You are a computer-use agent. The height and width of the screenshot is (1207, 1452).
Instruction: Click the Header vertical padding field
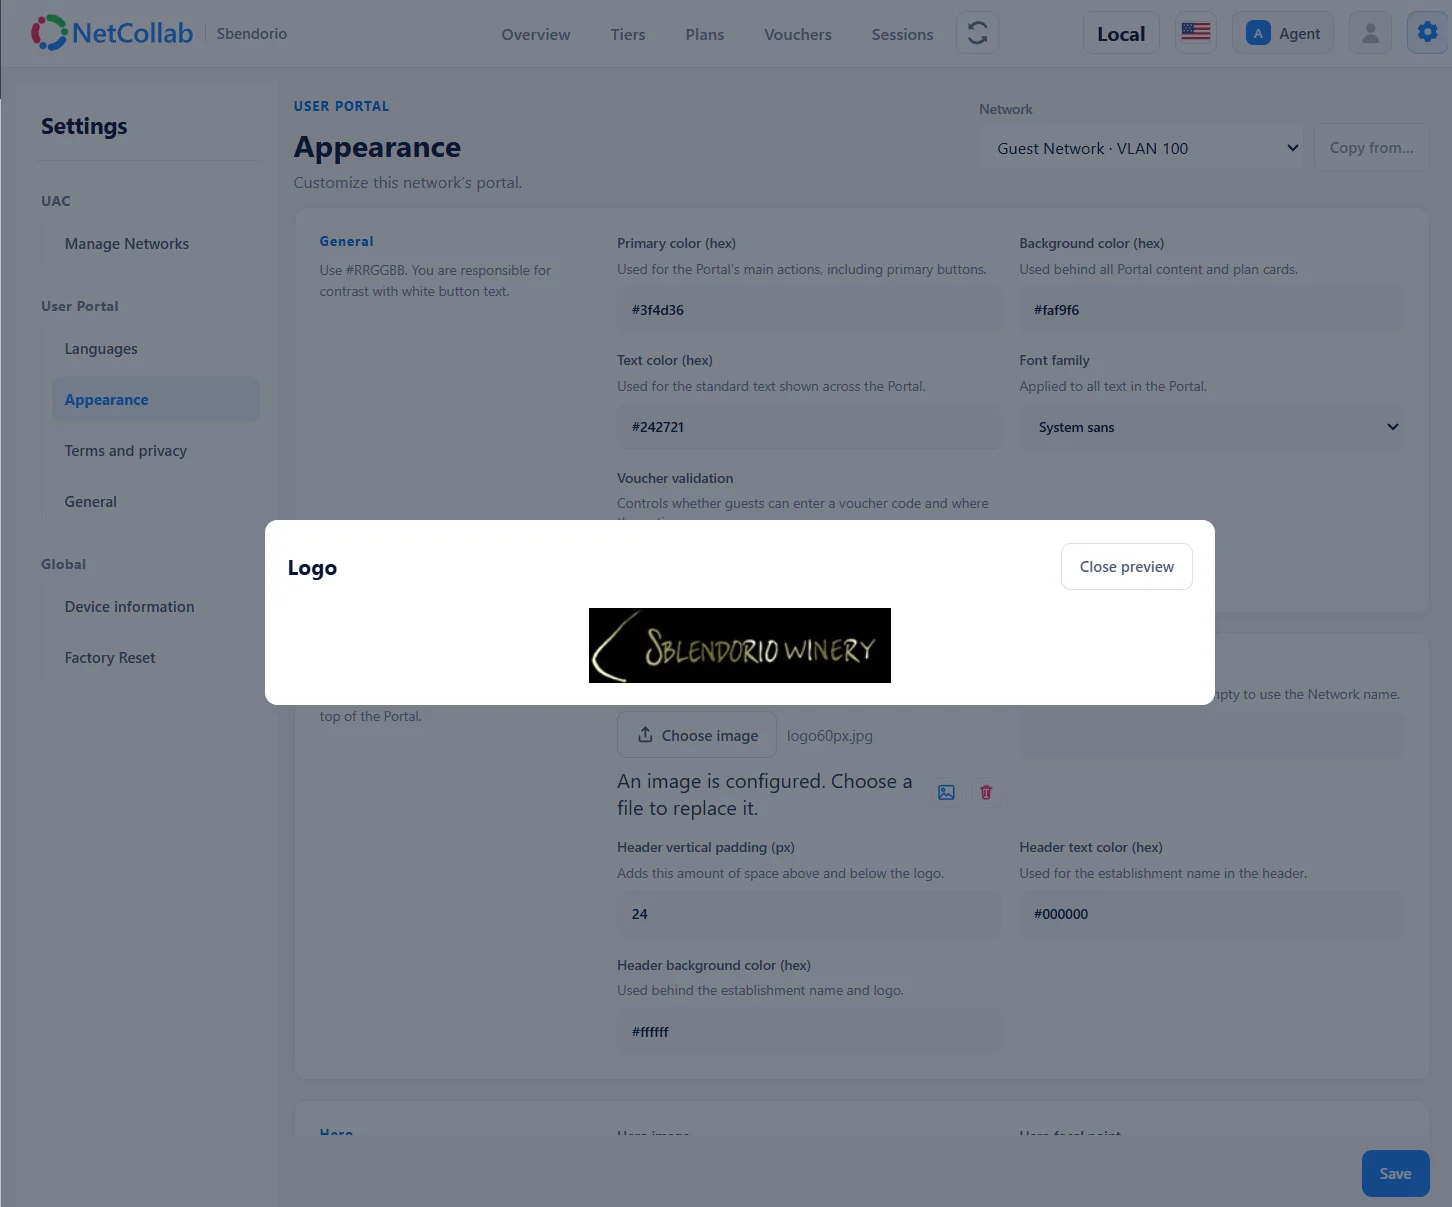click(x=809, y=914)
